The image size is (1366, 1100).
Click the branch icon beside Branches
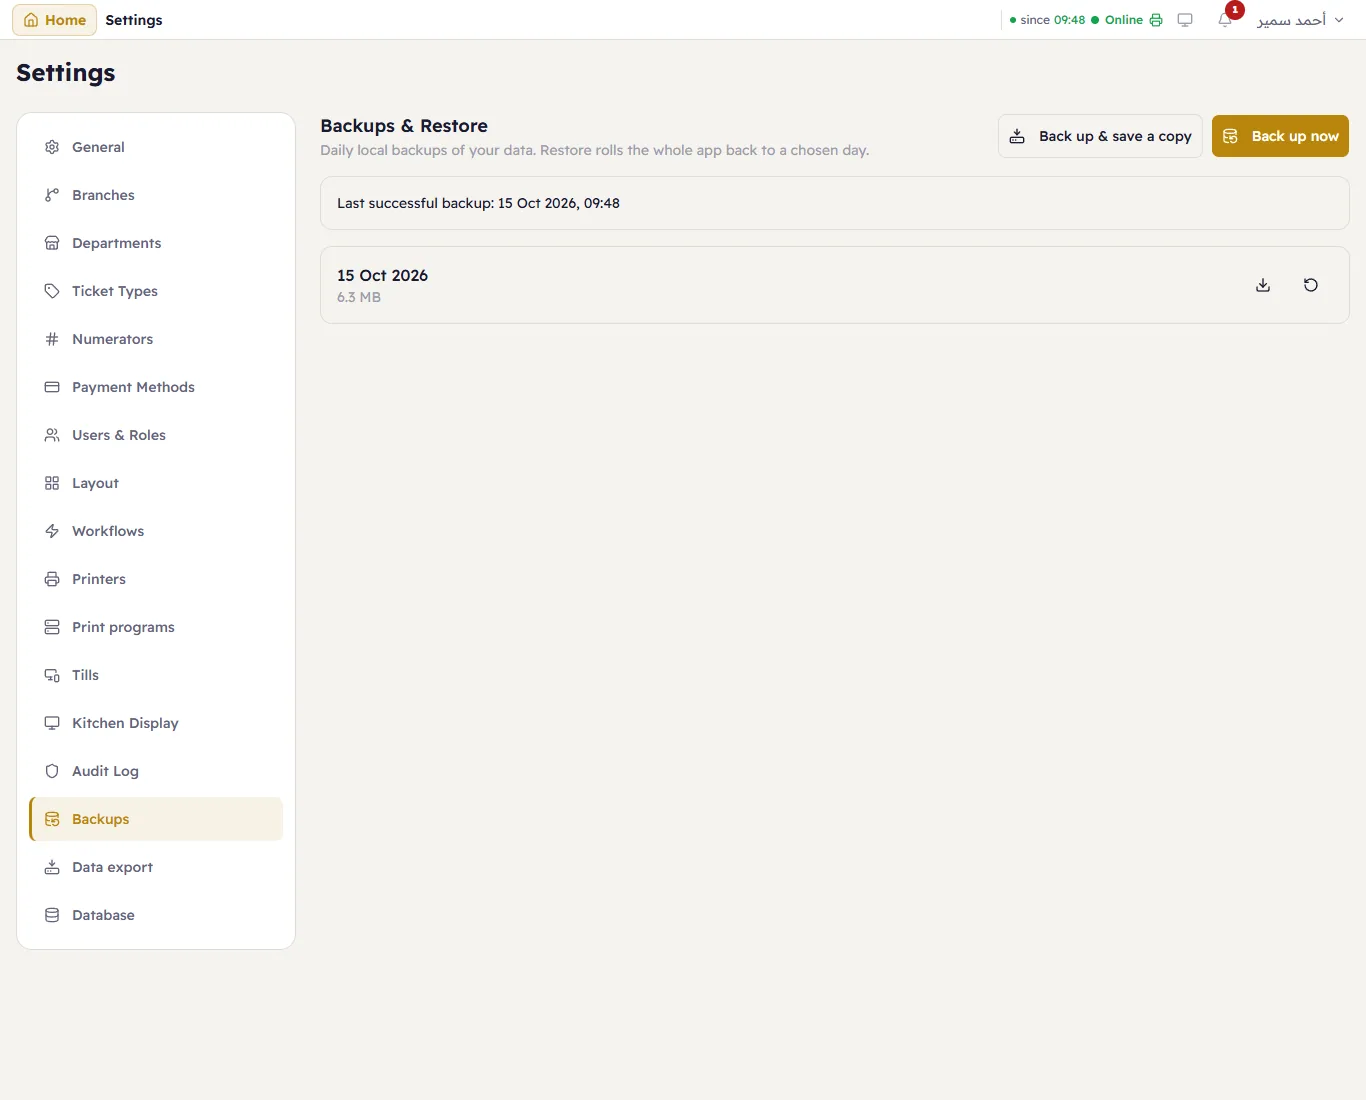tap(52, 195)
